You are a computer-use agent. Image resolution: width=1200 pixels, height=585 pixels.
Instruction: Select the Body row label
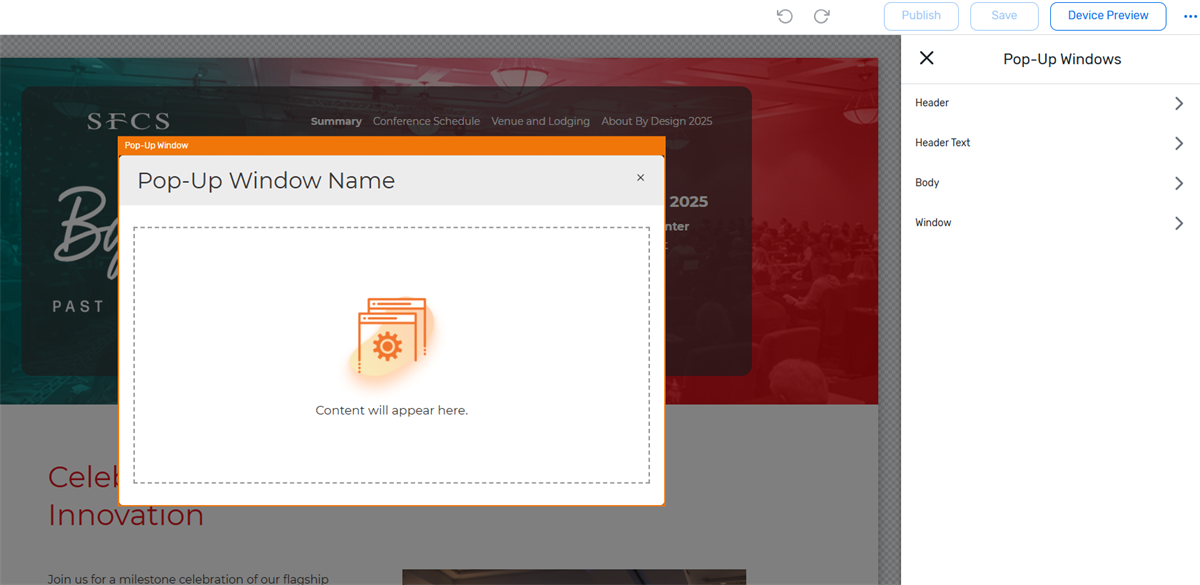coord(927,183)
